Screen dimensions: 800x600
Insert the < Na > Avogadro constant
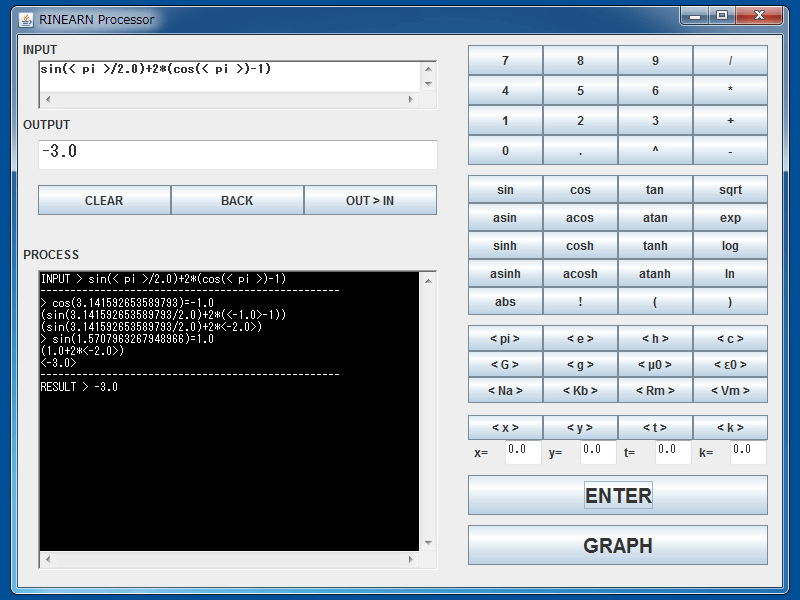(505, 391)
